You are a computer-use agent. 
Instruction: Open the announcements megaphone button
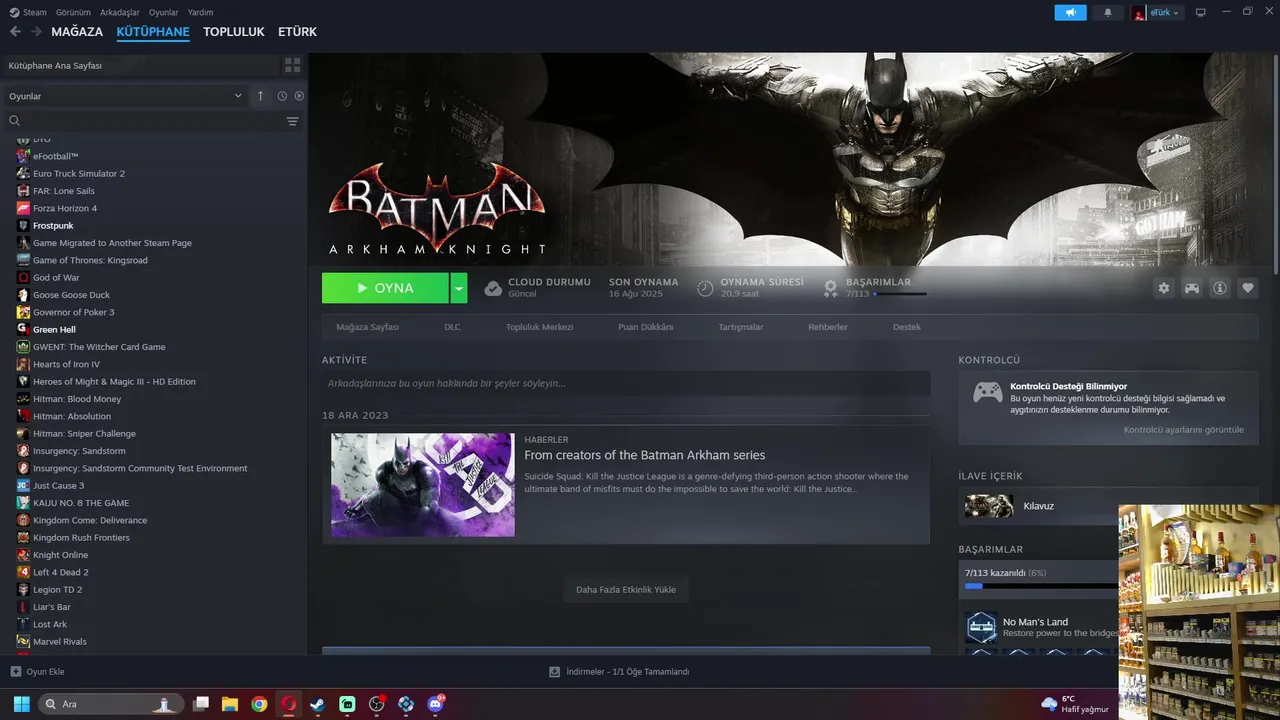click(x=1070, y=12)
